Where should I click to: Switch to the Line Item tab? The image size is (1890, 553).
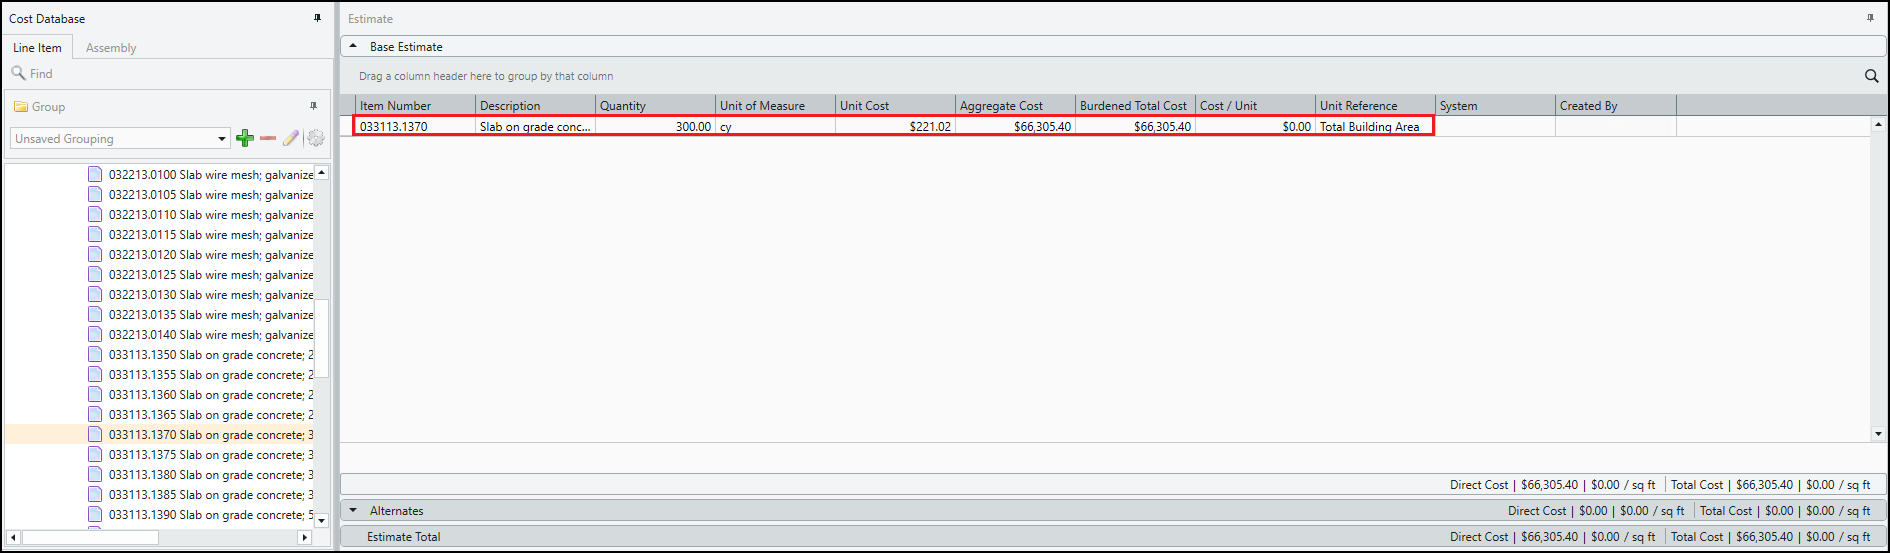[x=37, y=48]
